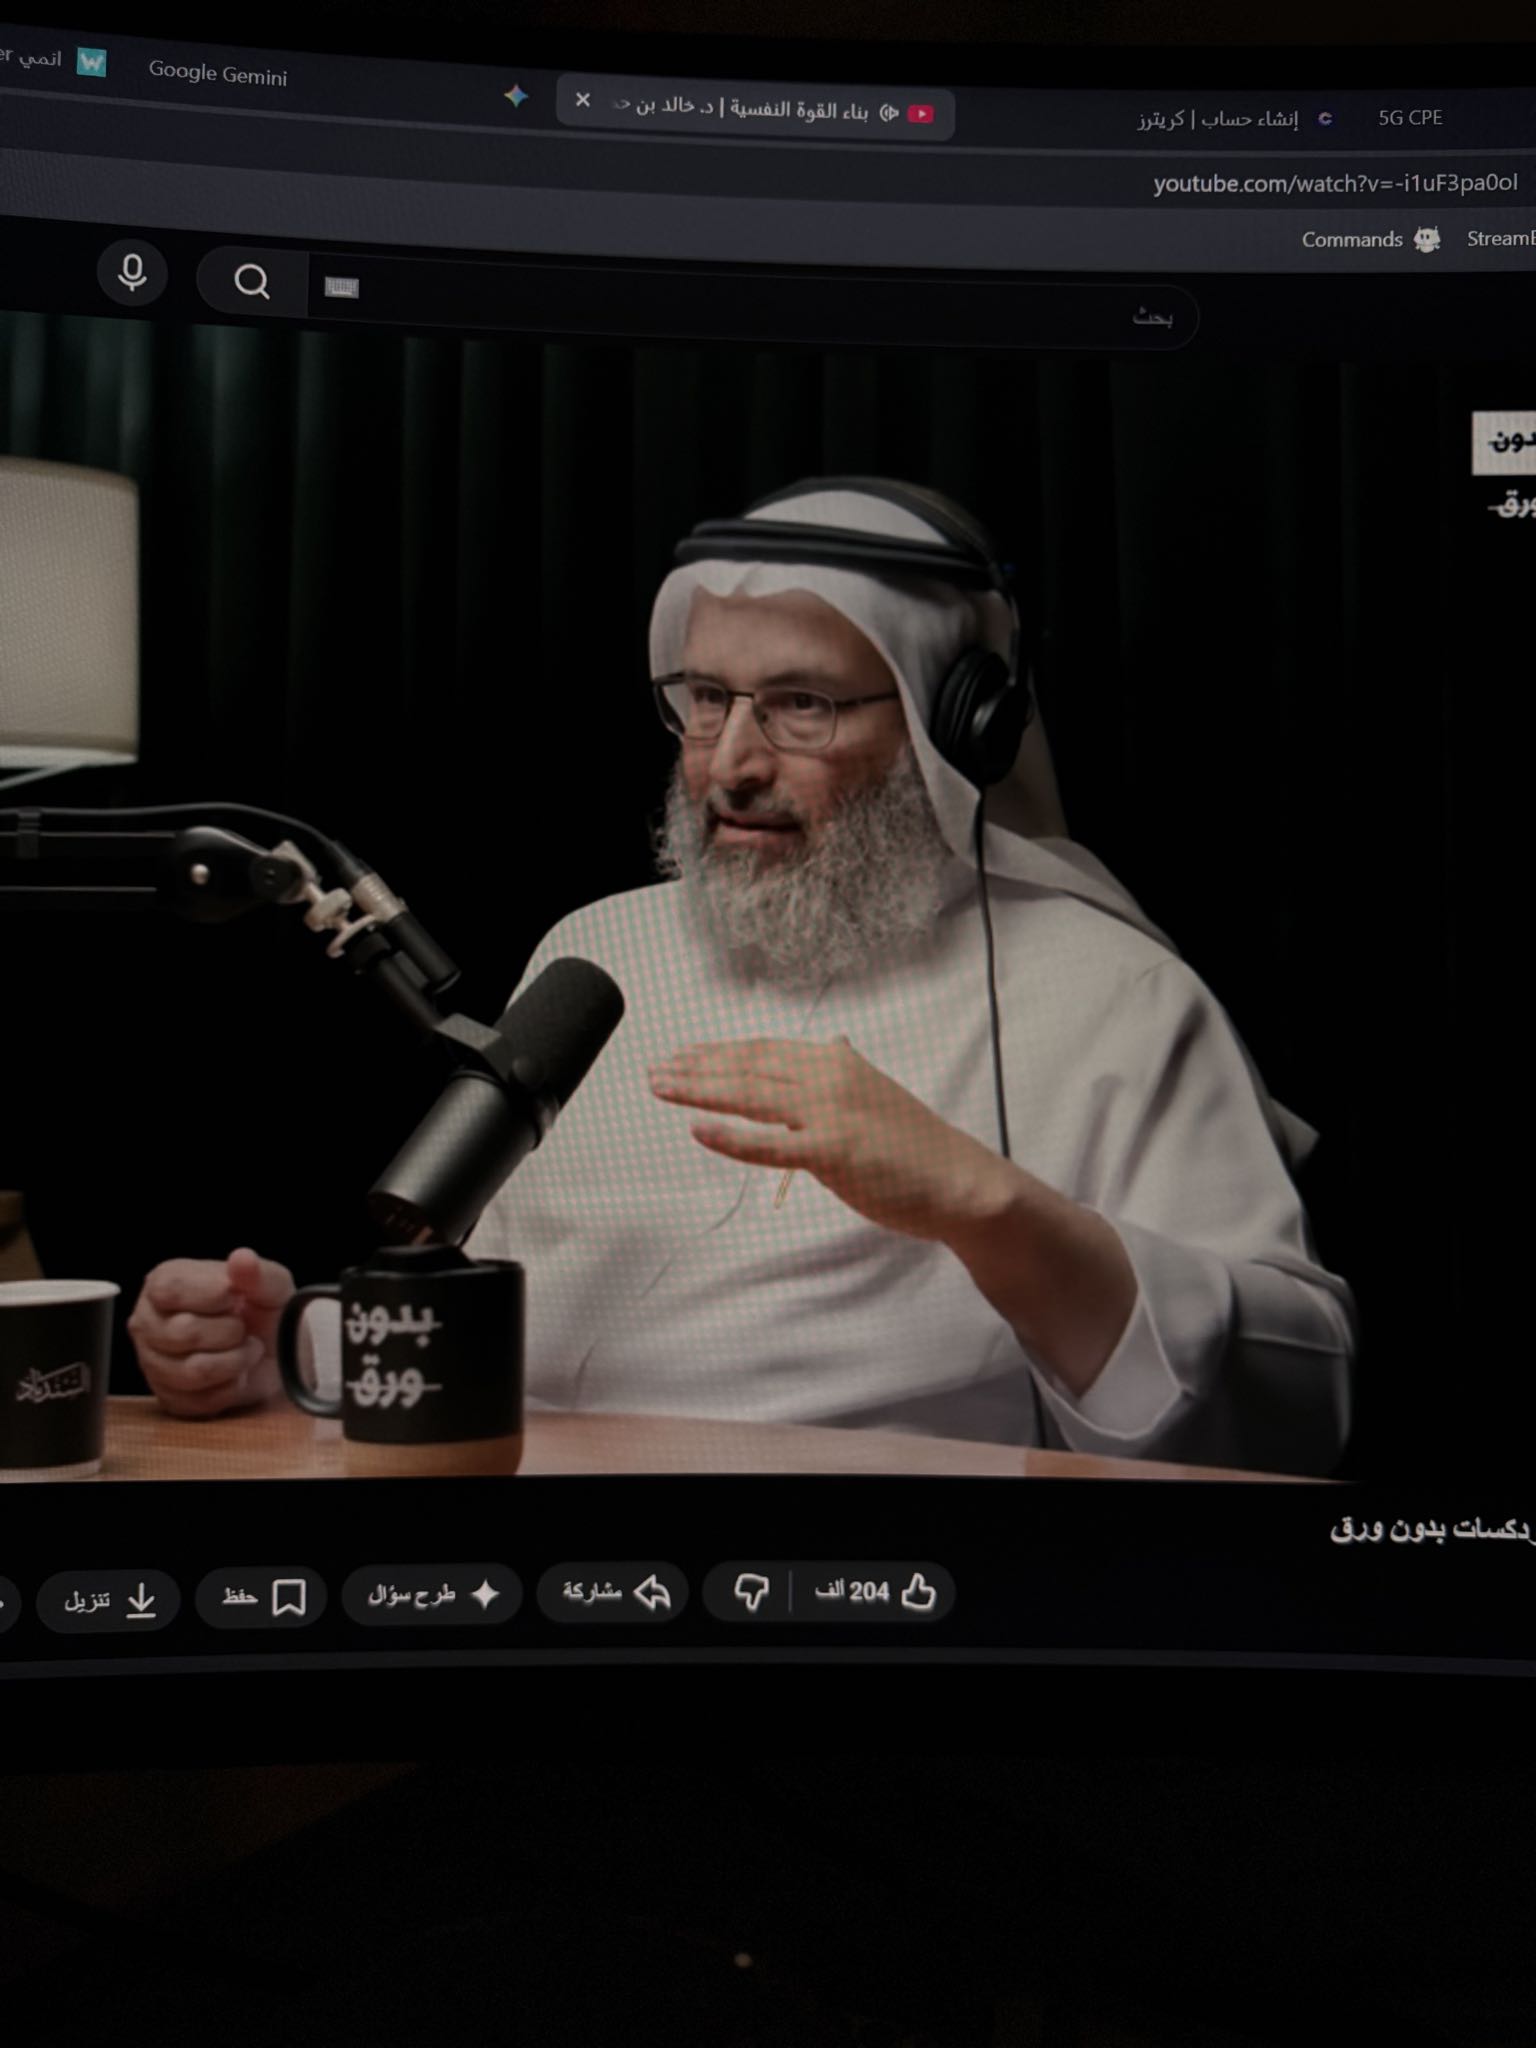Click the youtube.com address bar
Viewport: 1536px width, 2048px height.
coord(1333,183)
